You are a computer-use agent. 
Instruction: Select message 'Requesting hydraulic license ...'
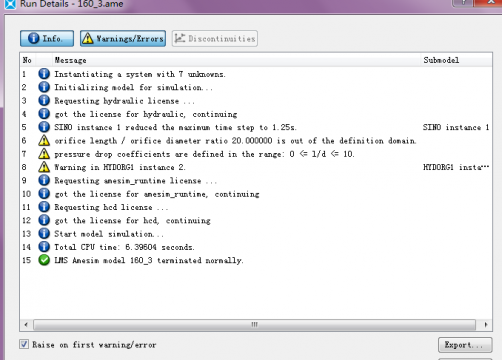(x=124, y=101)
